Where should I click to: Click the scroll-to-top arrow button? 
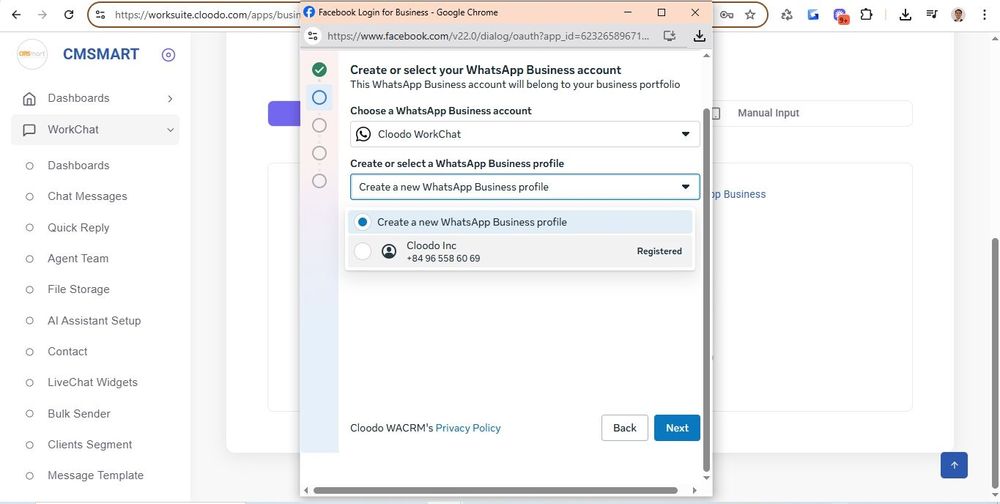[954, 465]
